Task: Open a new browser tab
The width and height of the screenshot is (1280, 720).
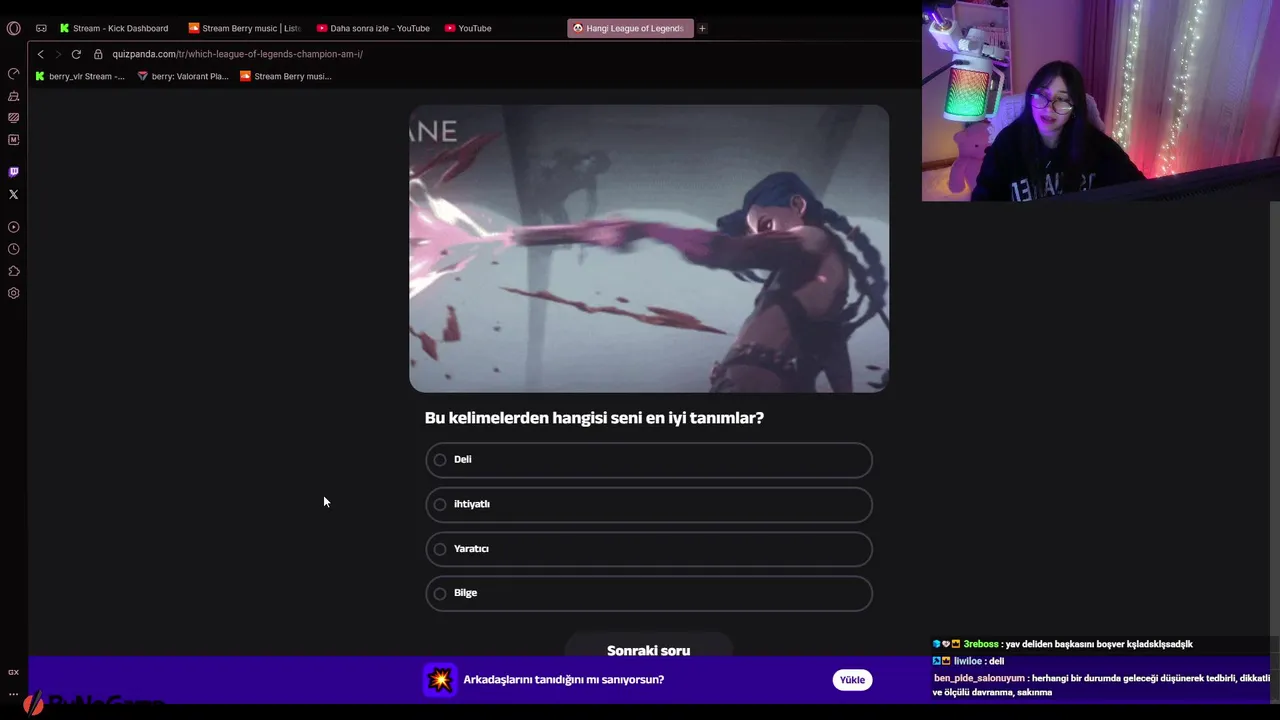Action: [x=702, y=28]
